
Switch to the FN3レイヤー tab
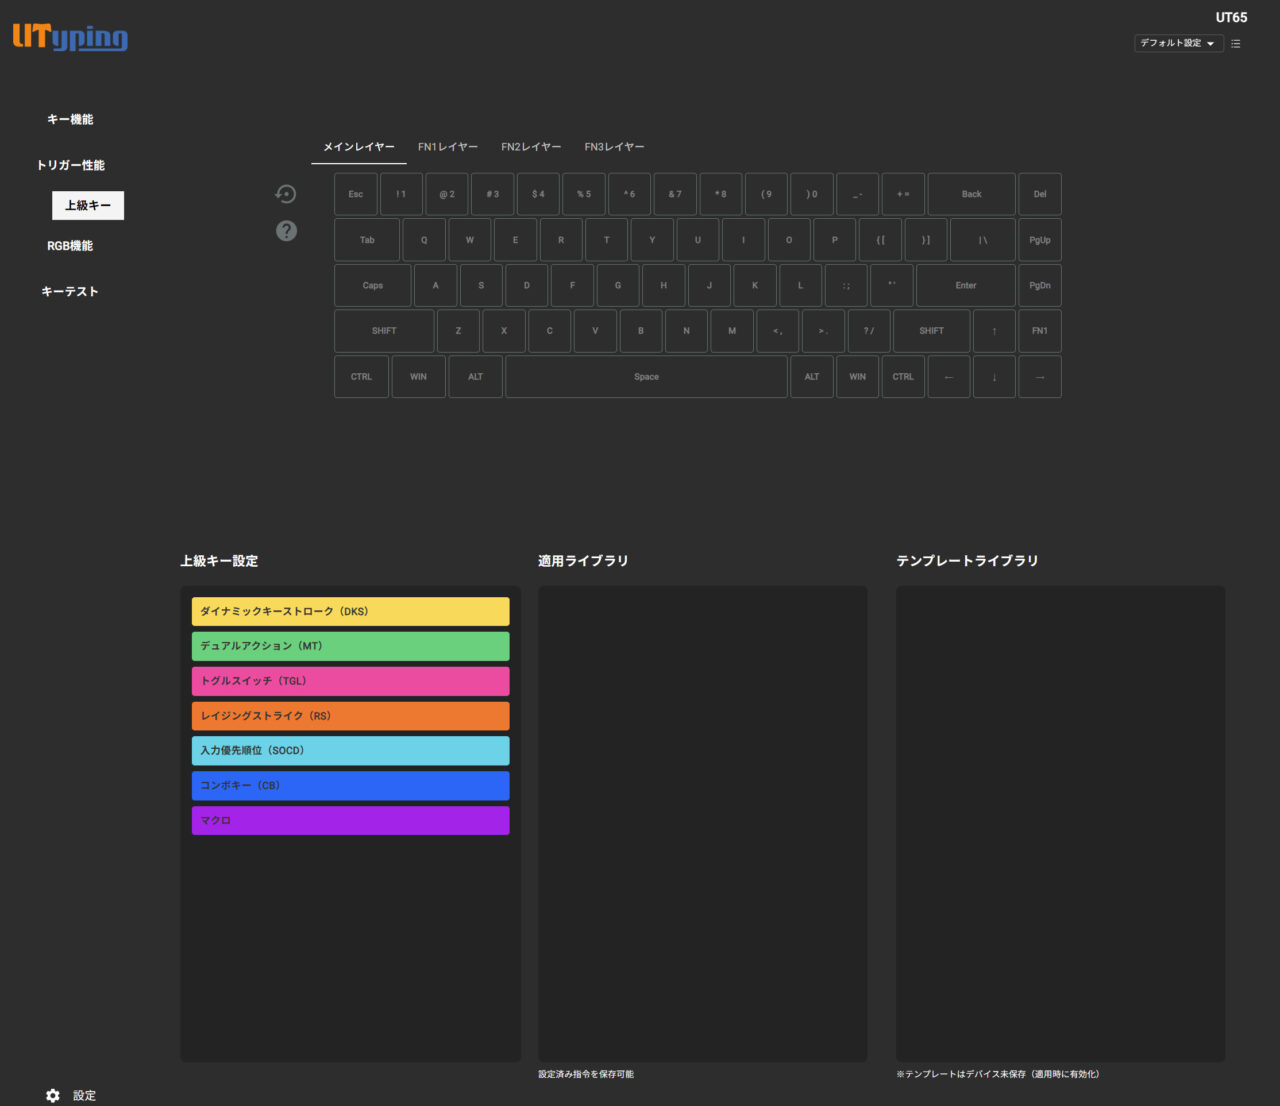614,147
